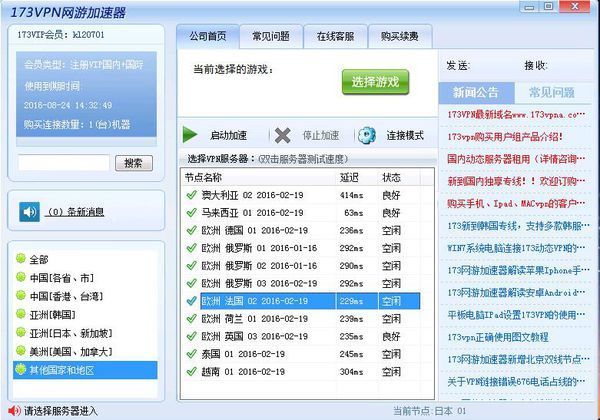Open news 新增北京双线节点 link
The image size is (600, 420).
coord(518,359)
